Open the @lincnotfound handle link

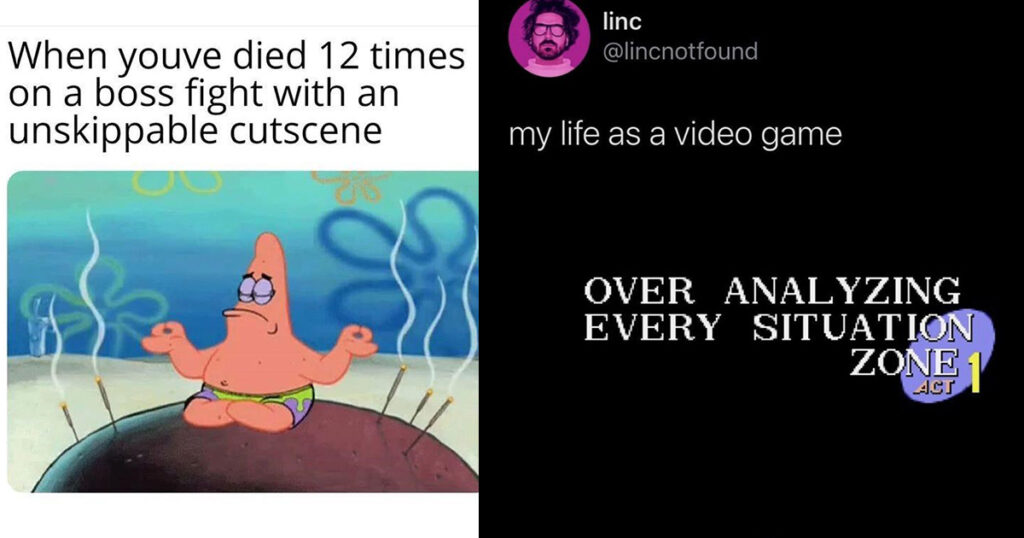(x=680, y=51)
